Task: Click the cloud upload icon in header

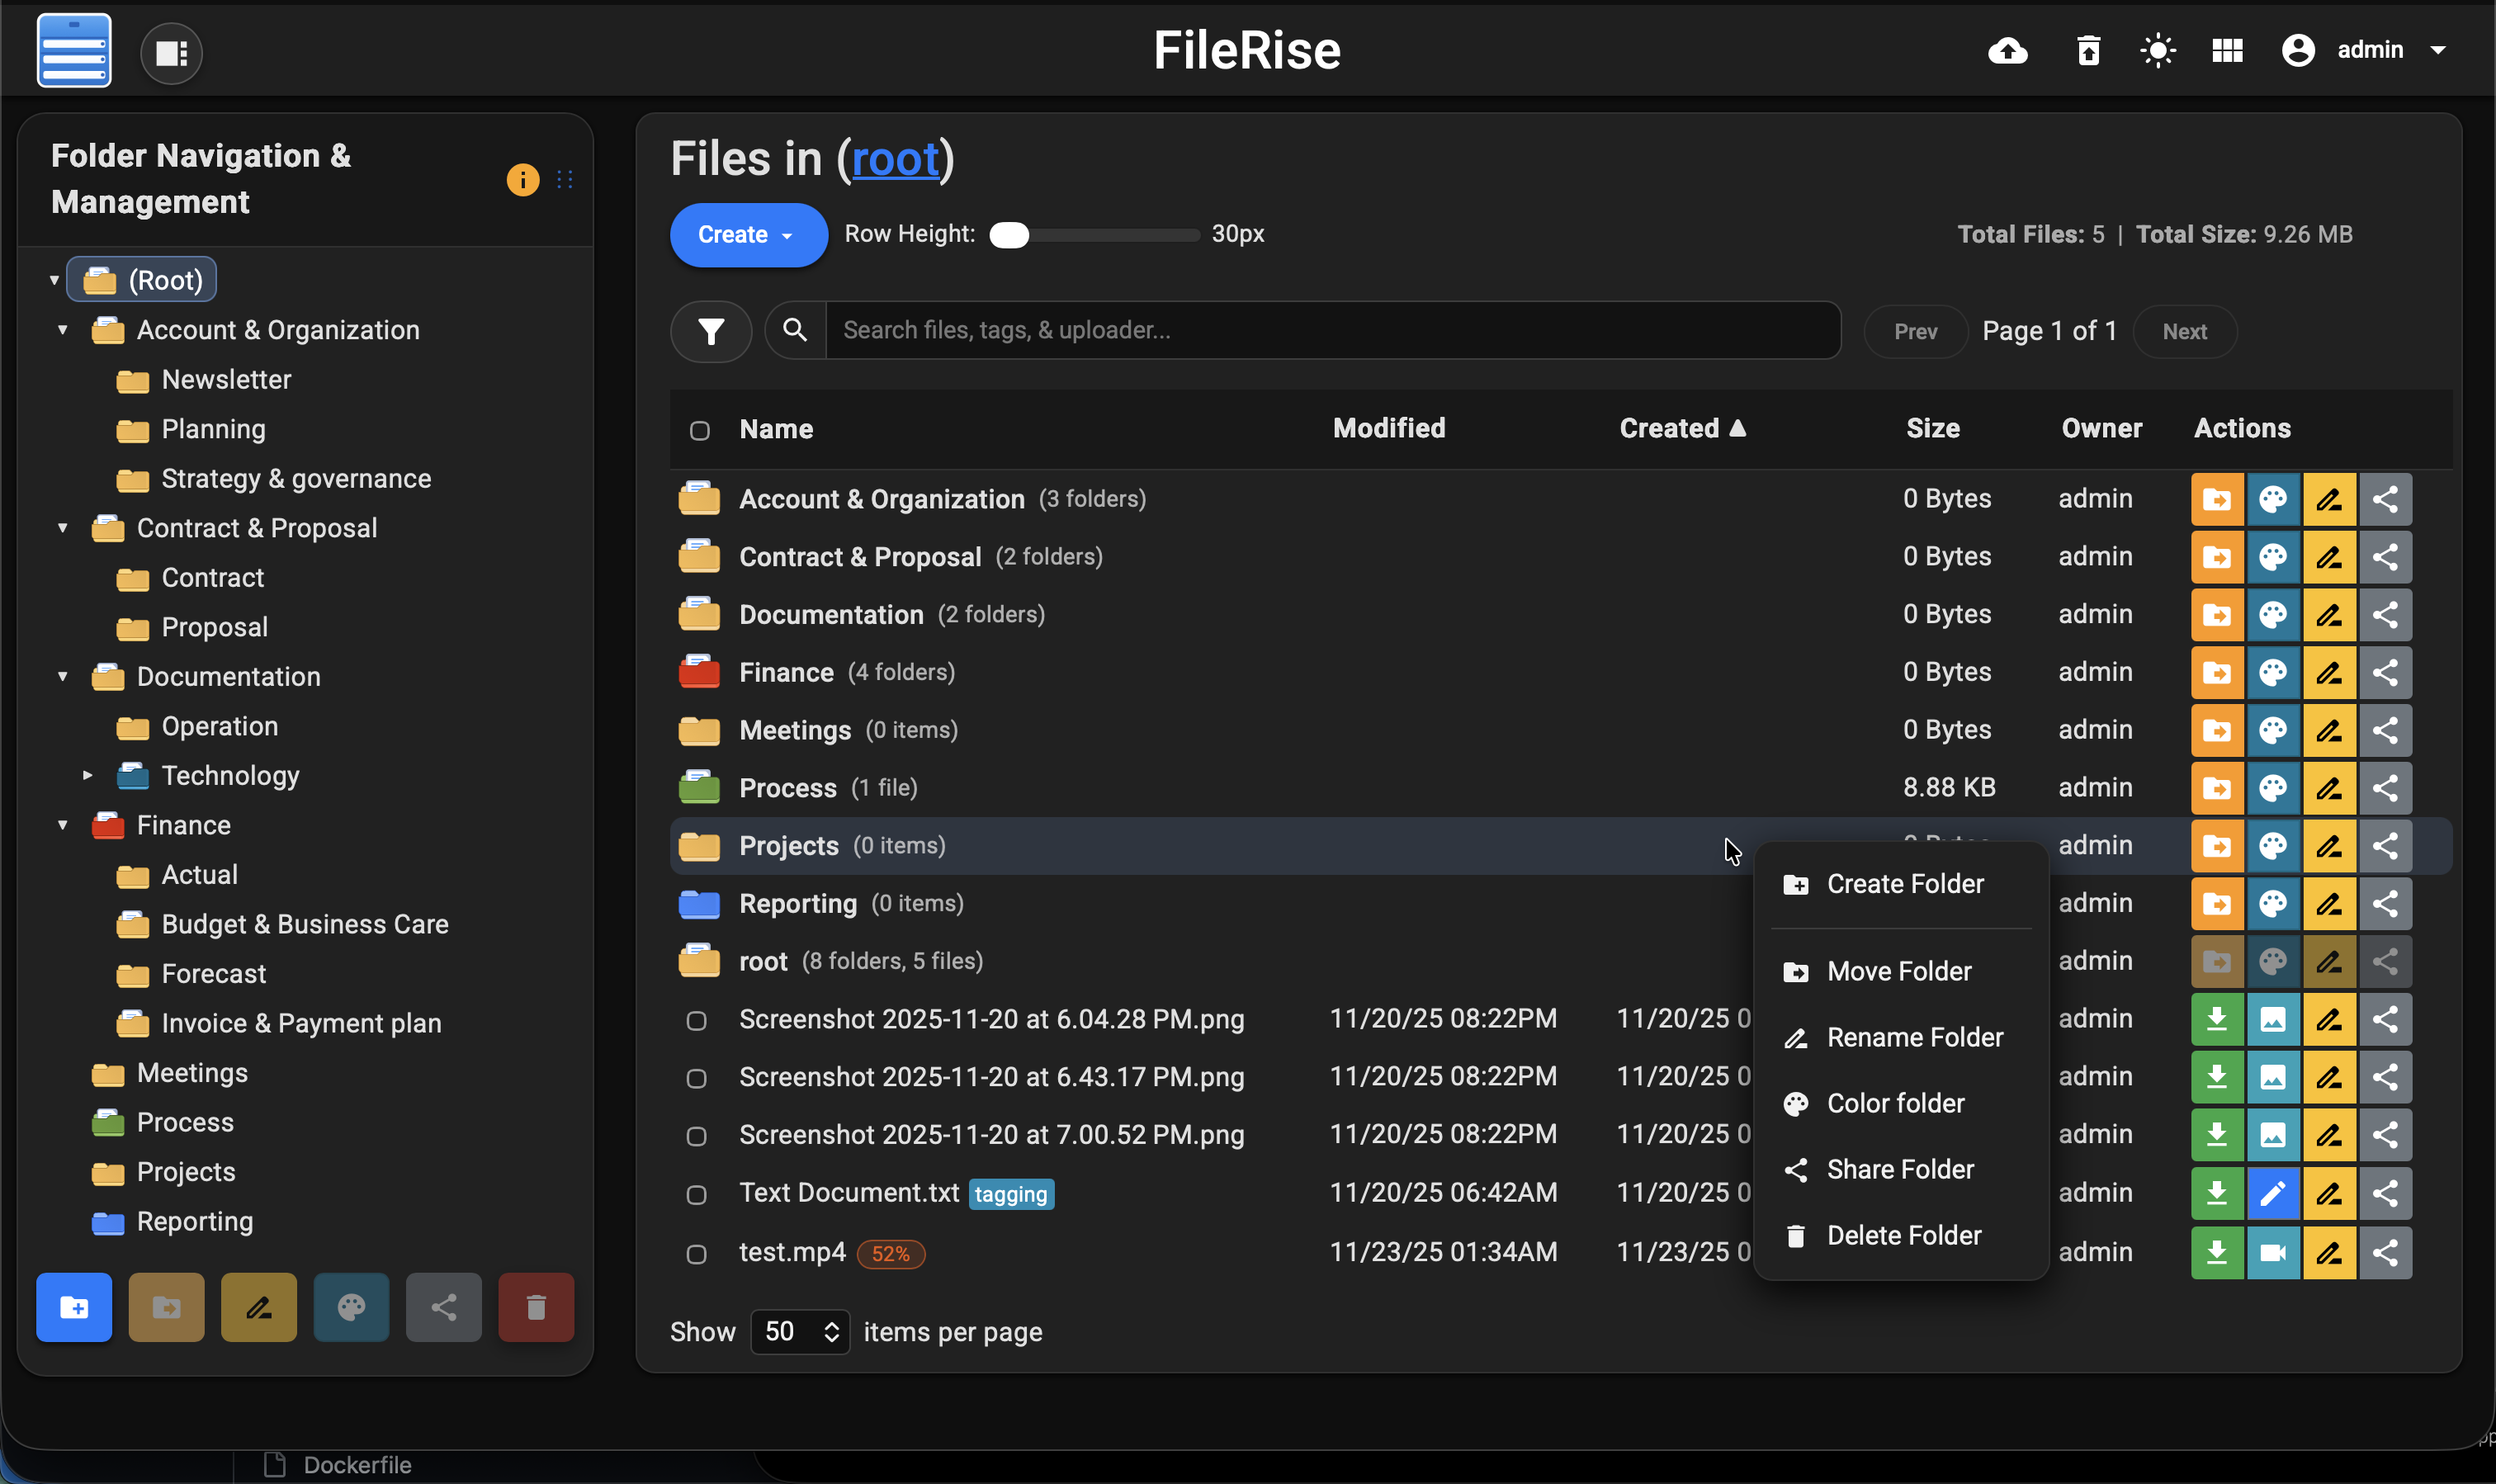Action: tap(2007, 50)
